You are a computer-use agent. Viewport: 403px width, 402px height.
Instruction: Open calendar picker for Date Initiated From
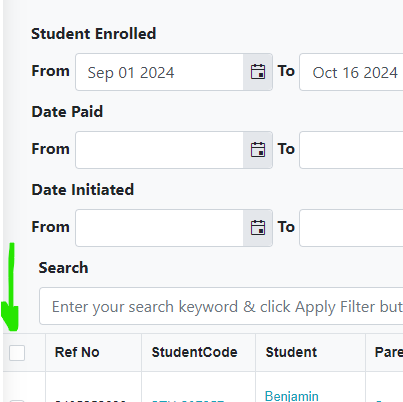tap(258, 228)
